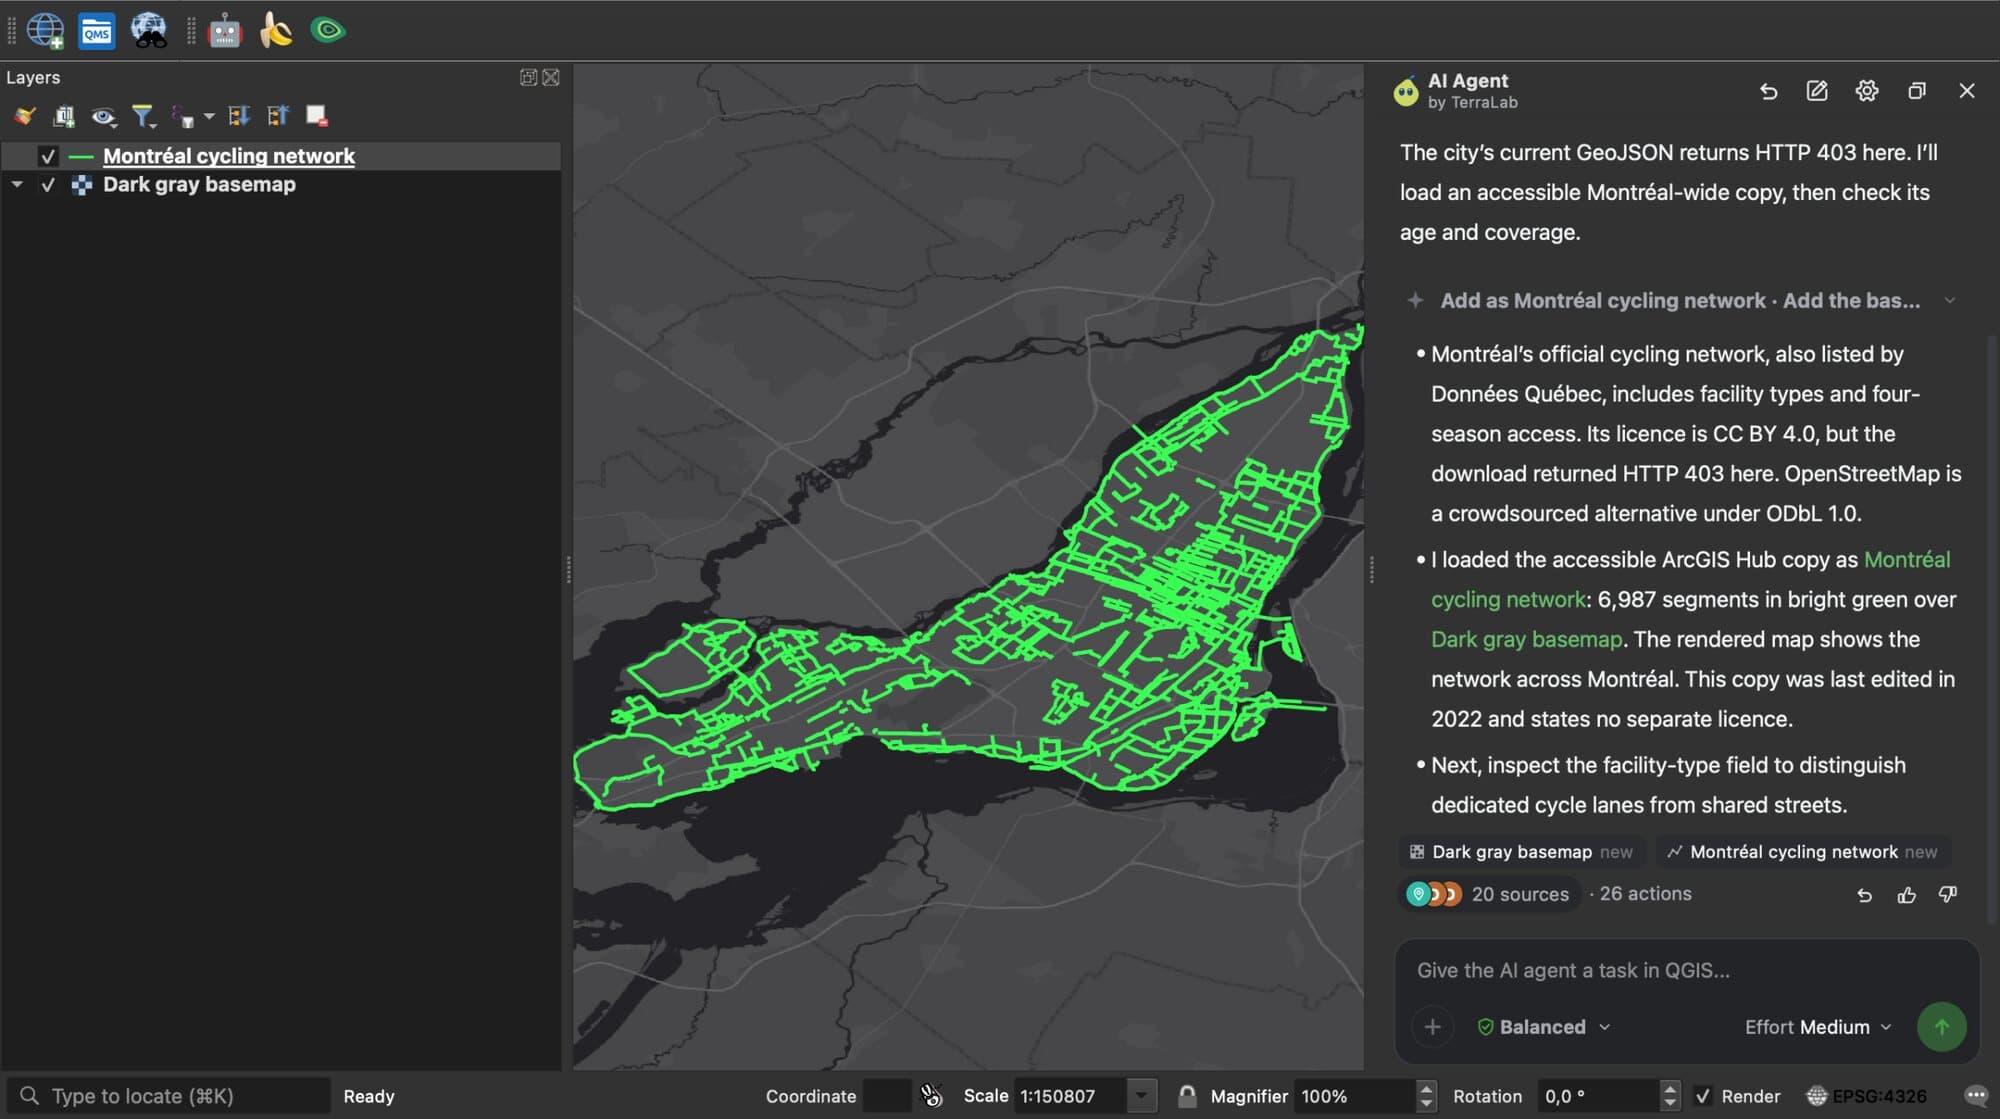The image size is (2000, 1119).
Task: Open the Balanced mode dropdown
Action: point(1543,1027)
